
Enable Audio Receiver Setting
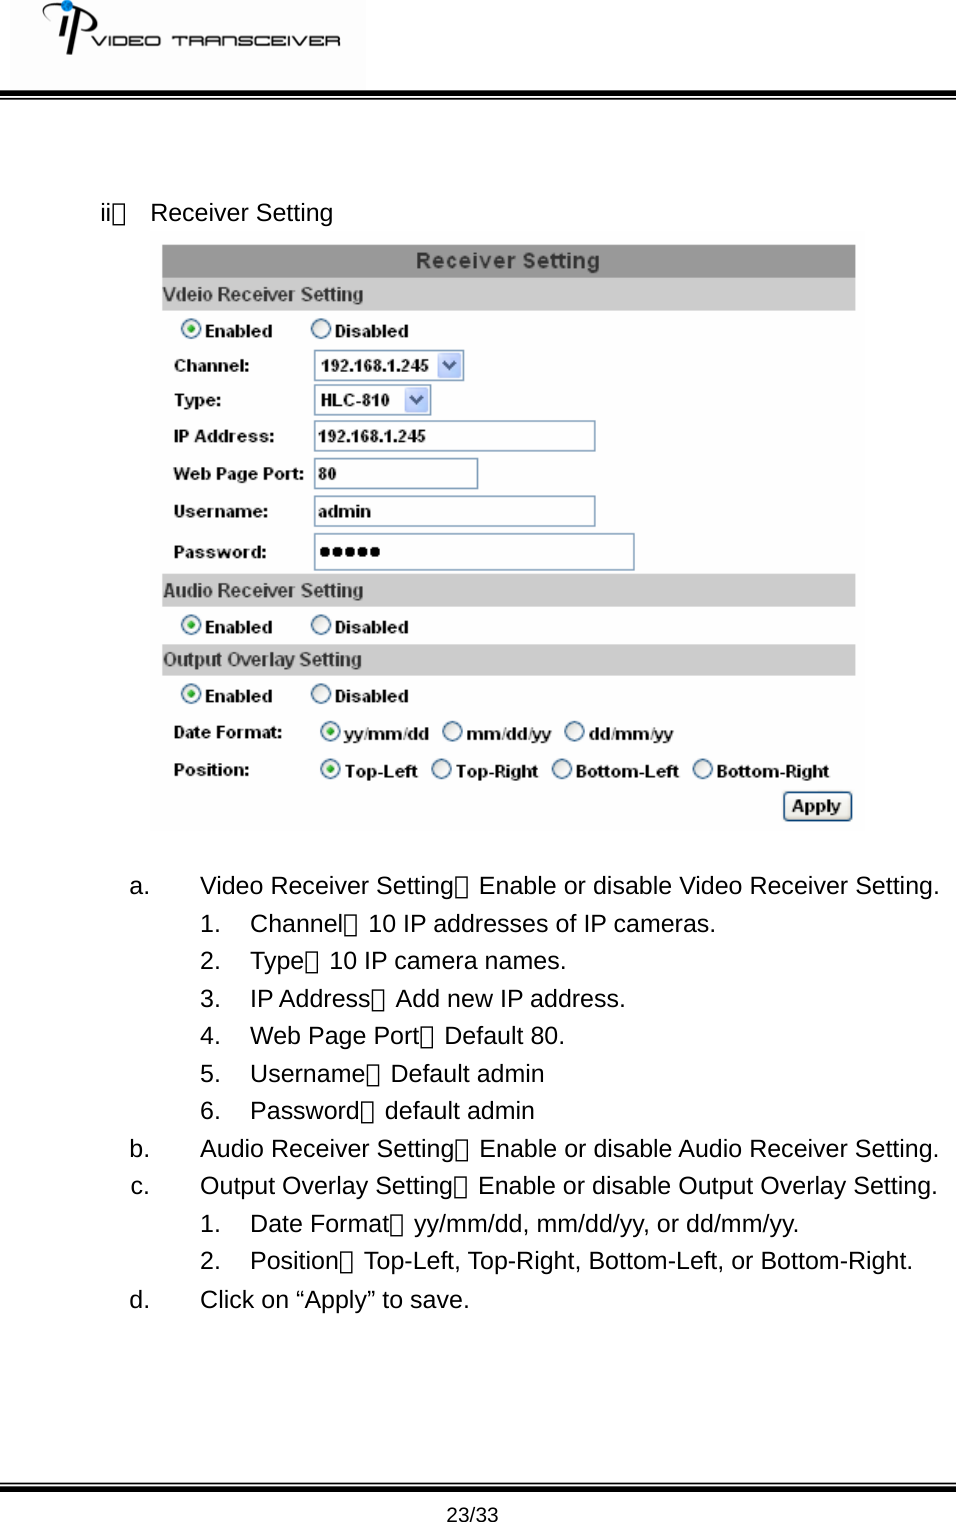click(x=190, y=623)
